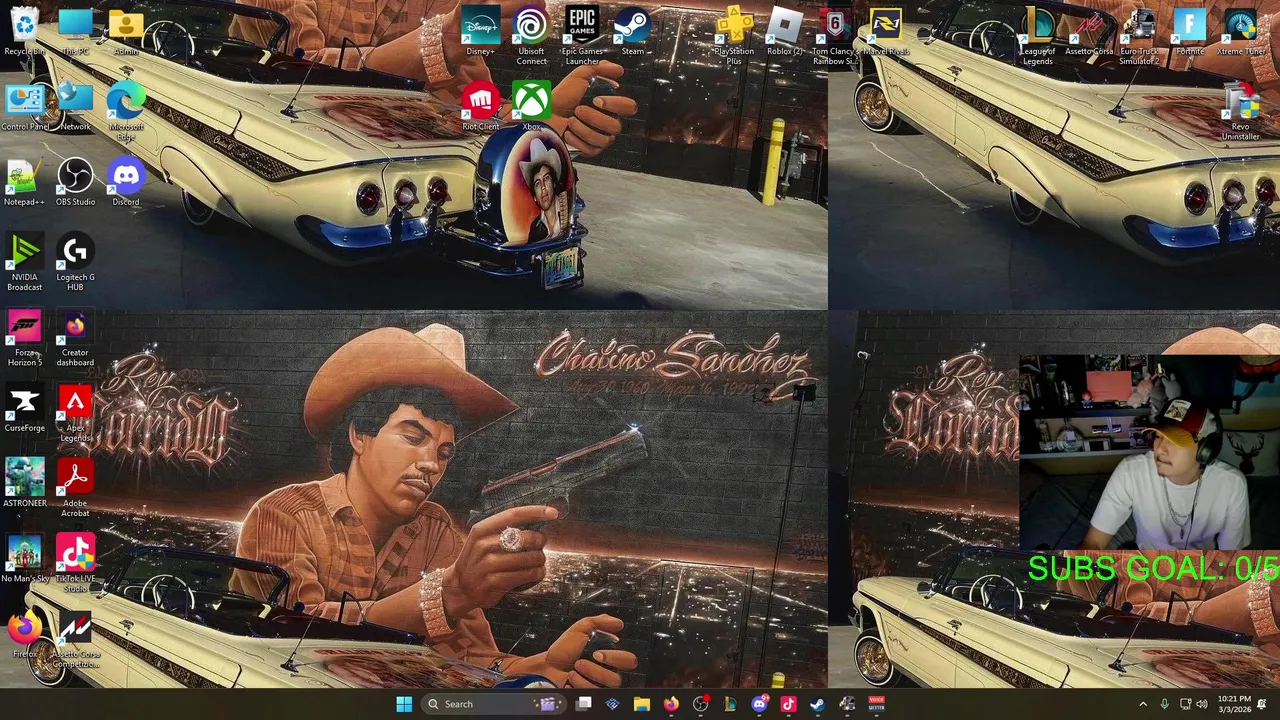
Task: Switch to Firefox on the taskbar
Action: pyautogui.click(x=671, y=704)
